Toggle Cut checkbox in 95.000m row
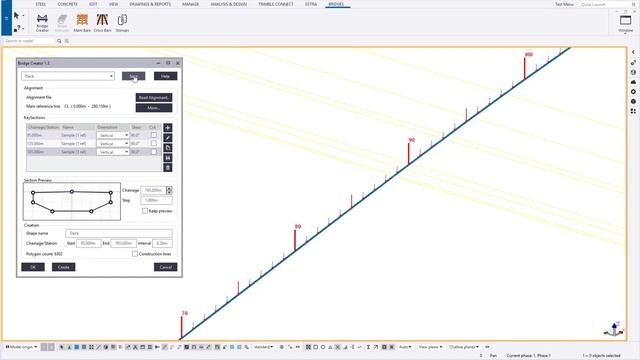 (x=153, y=135)
